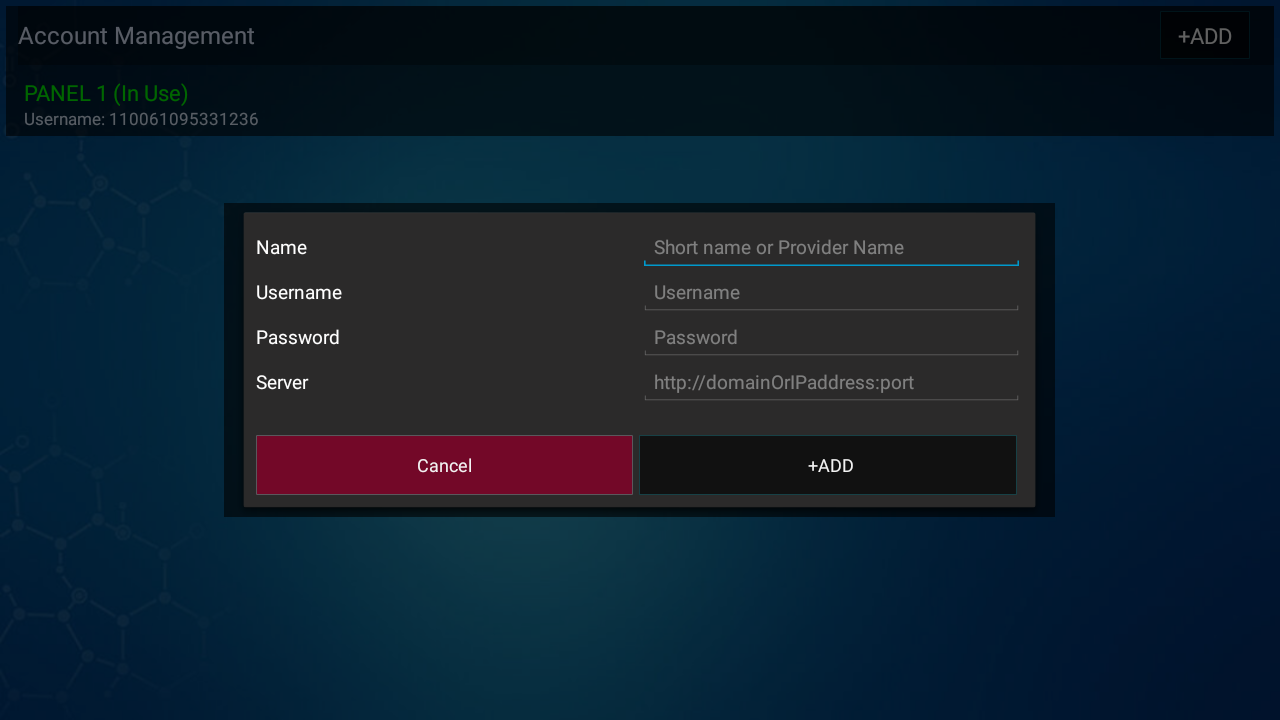
Task: Click the Server label in dialog
Action: pyautogui.click(x=282, y=383)
